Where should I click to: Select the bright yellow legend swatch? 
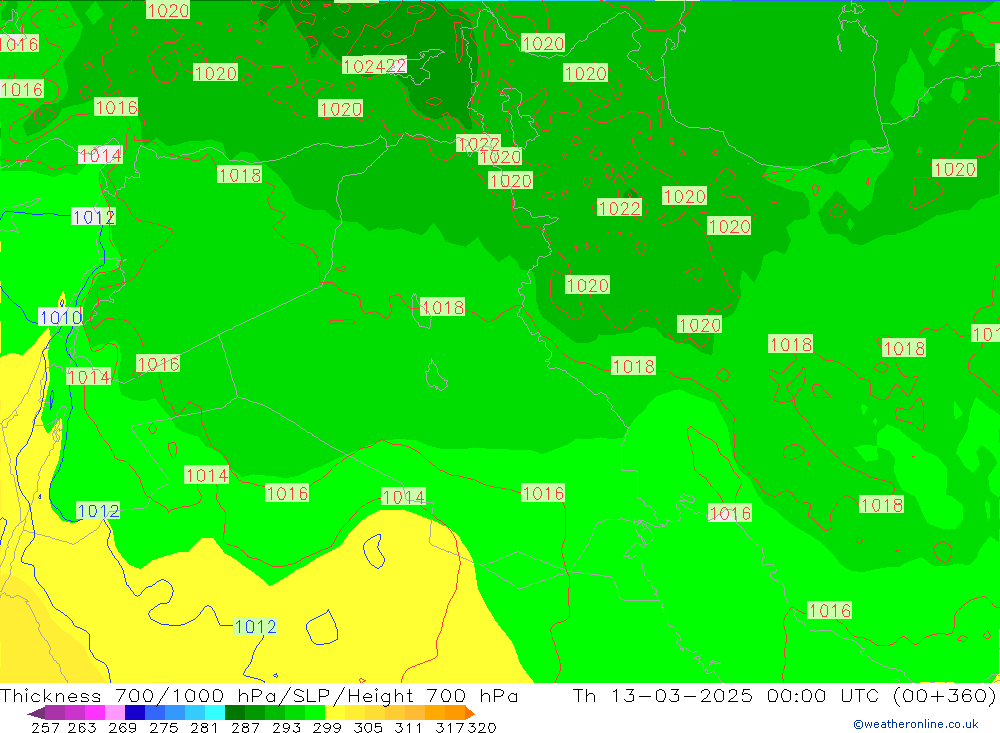click(335, 713)
